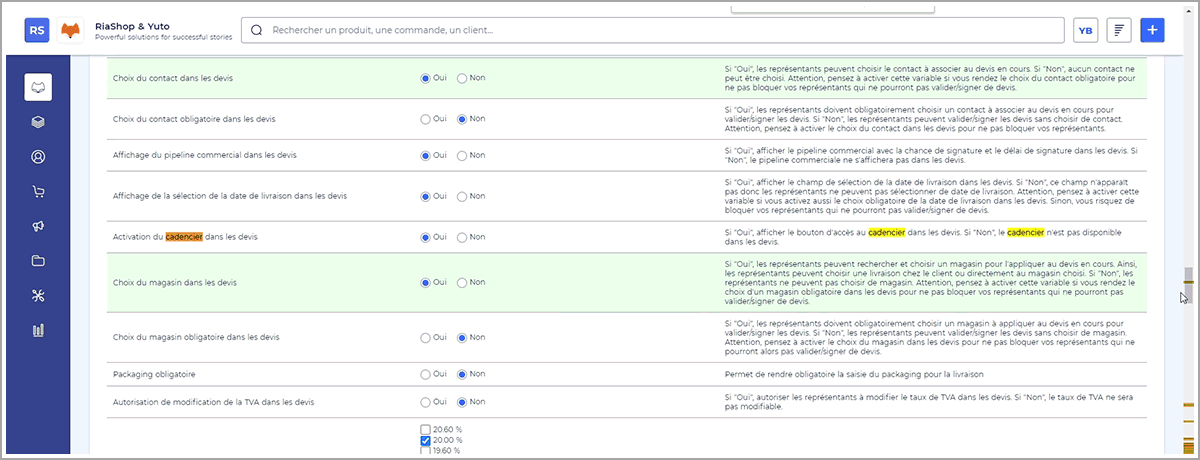Set 'Choix du contact obligatoire' to Oui
Image resolution: width=1200 pixels, height=460 pixels.
tap(426, 119)
